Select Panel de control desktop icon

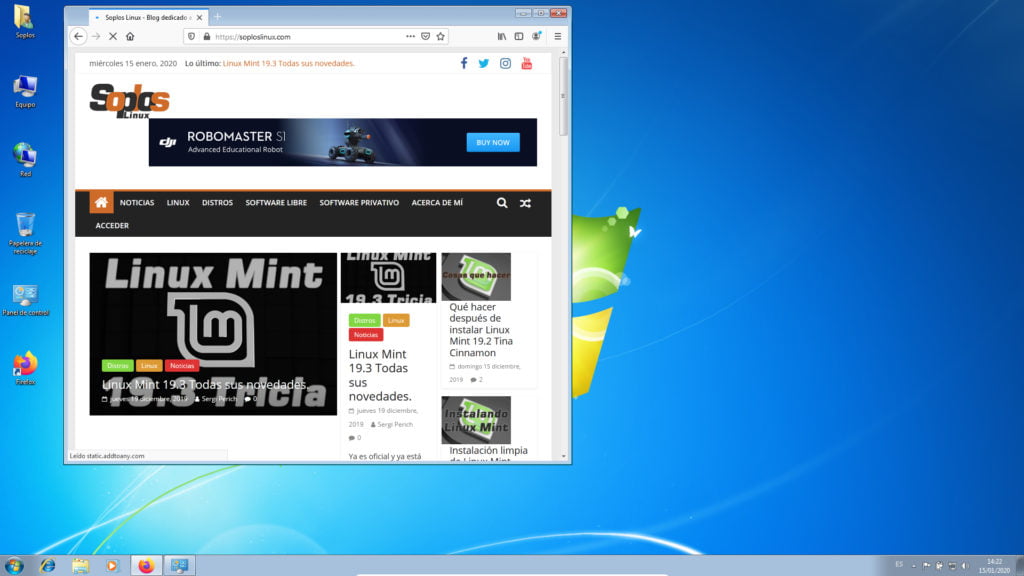pos(25,300)
